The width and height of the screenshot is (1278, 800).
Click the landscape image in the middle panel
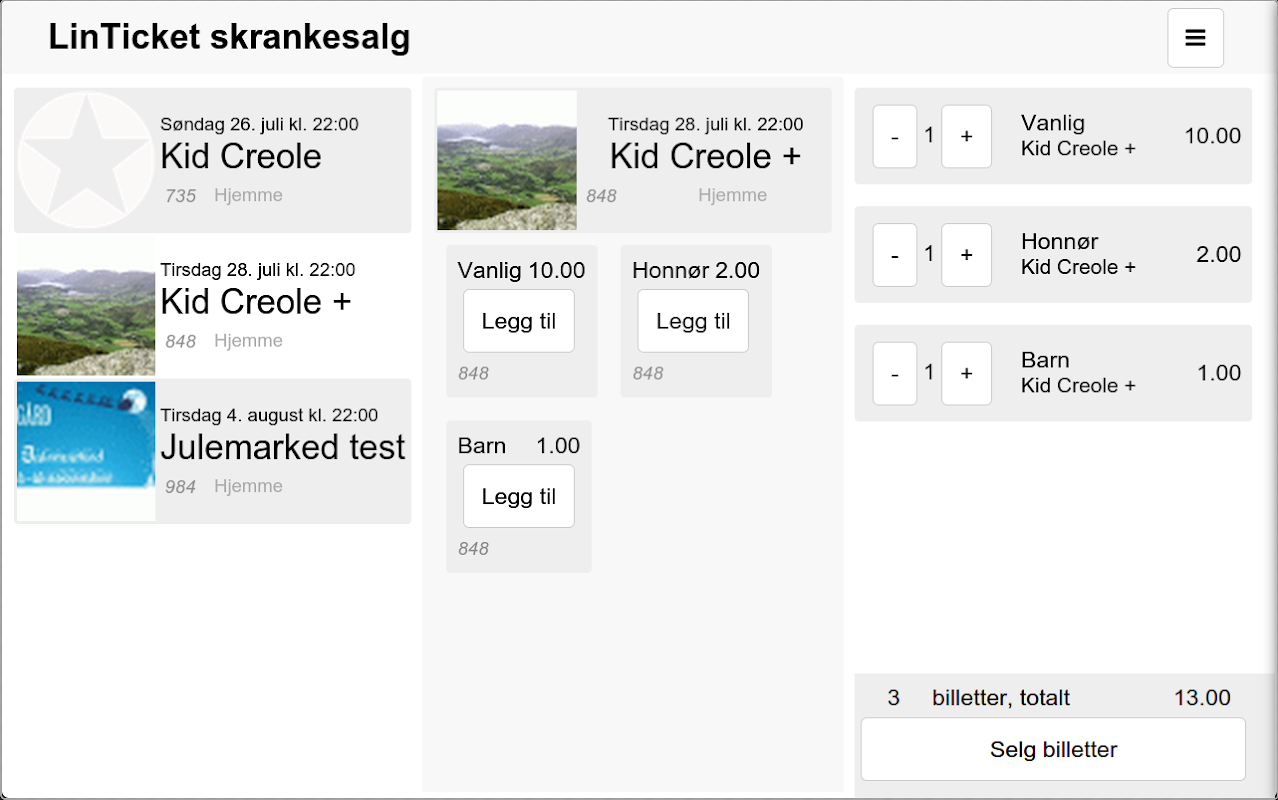(x=507, y=160)
